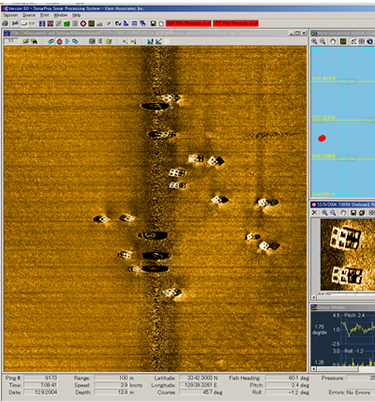Click the red position marker on the navigation map
The image size is (375, 402).
pyautogui.click(x=322, y=138)
